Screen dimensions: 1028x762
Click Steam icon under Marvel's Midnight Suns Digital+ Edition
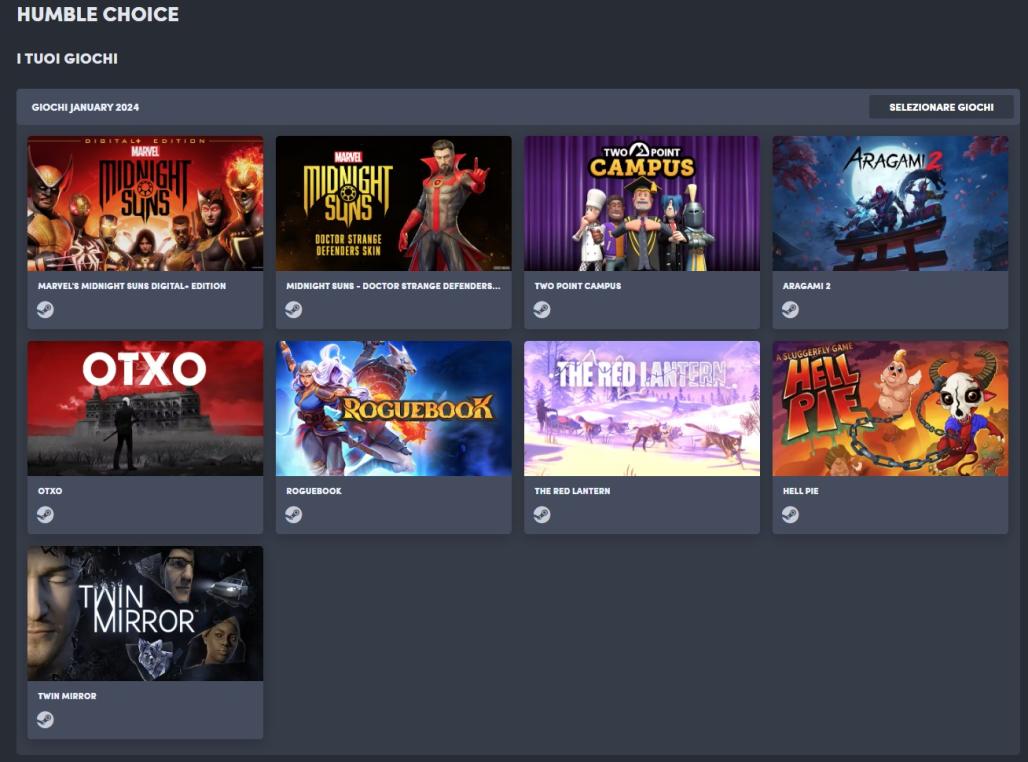click(x=45, y=309)
